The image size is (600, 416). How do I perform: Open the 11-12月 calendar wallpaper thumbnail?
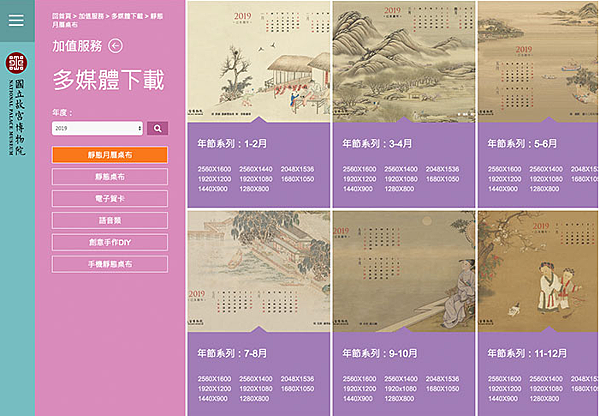[538, 271]
